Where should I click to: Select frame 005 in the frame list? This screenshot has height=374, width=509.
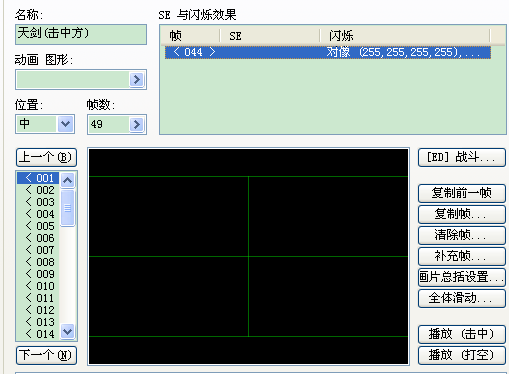click(x=38, y=226)
